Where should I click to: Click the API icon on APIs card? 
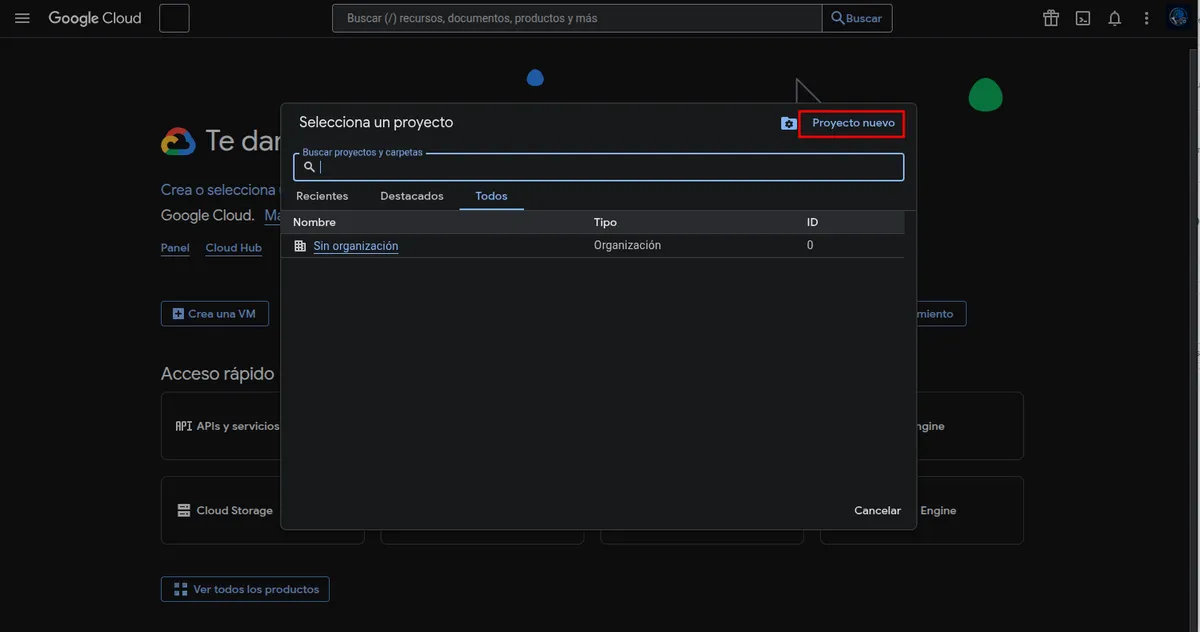(x=184, y=426)
